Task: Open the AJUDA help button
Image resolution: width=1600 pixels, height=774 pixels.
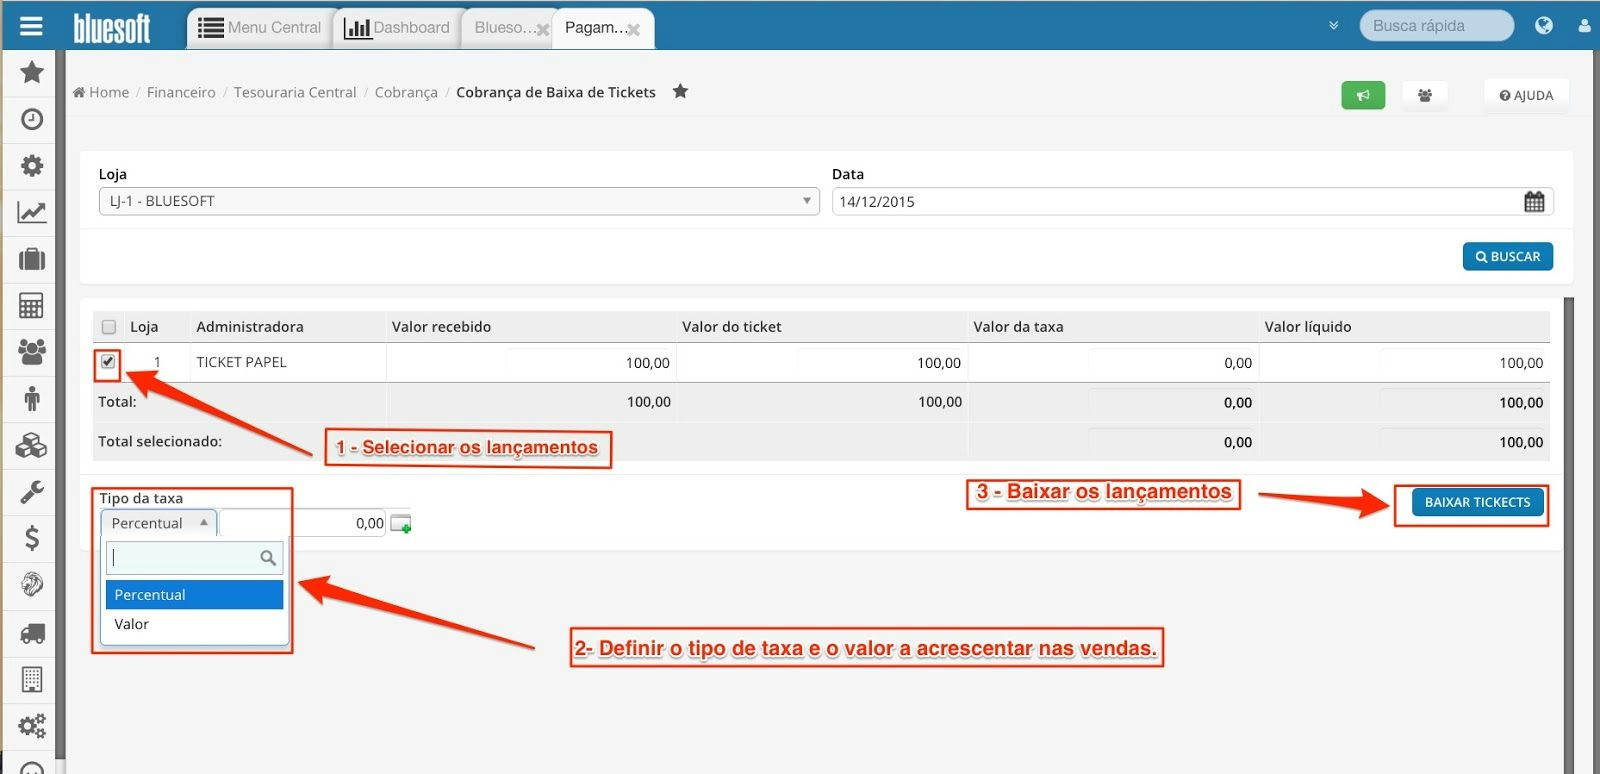Action: pyautogui.click(x=1526, y=95)
